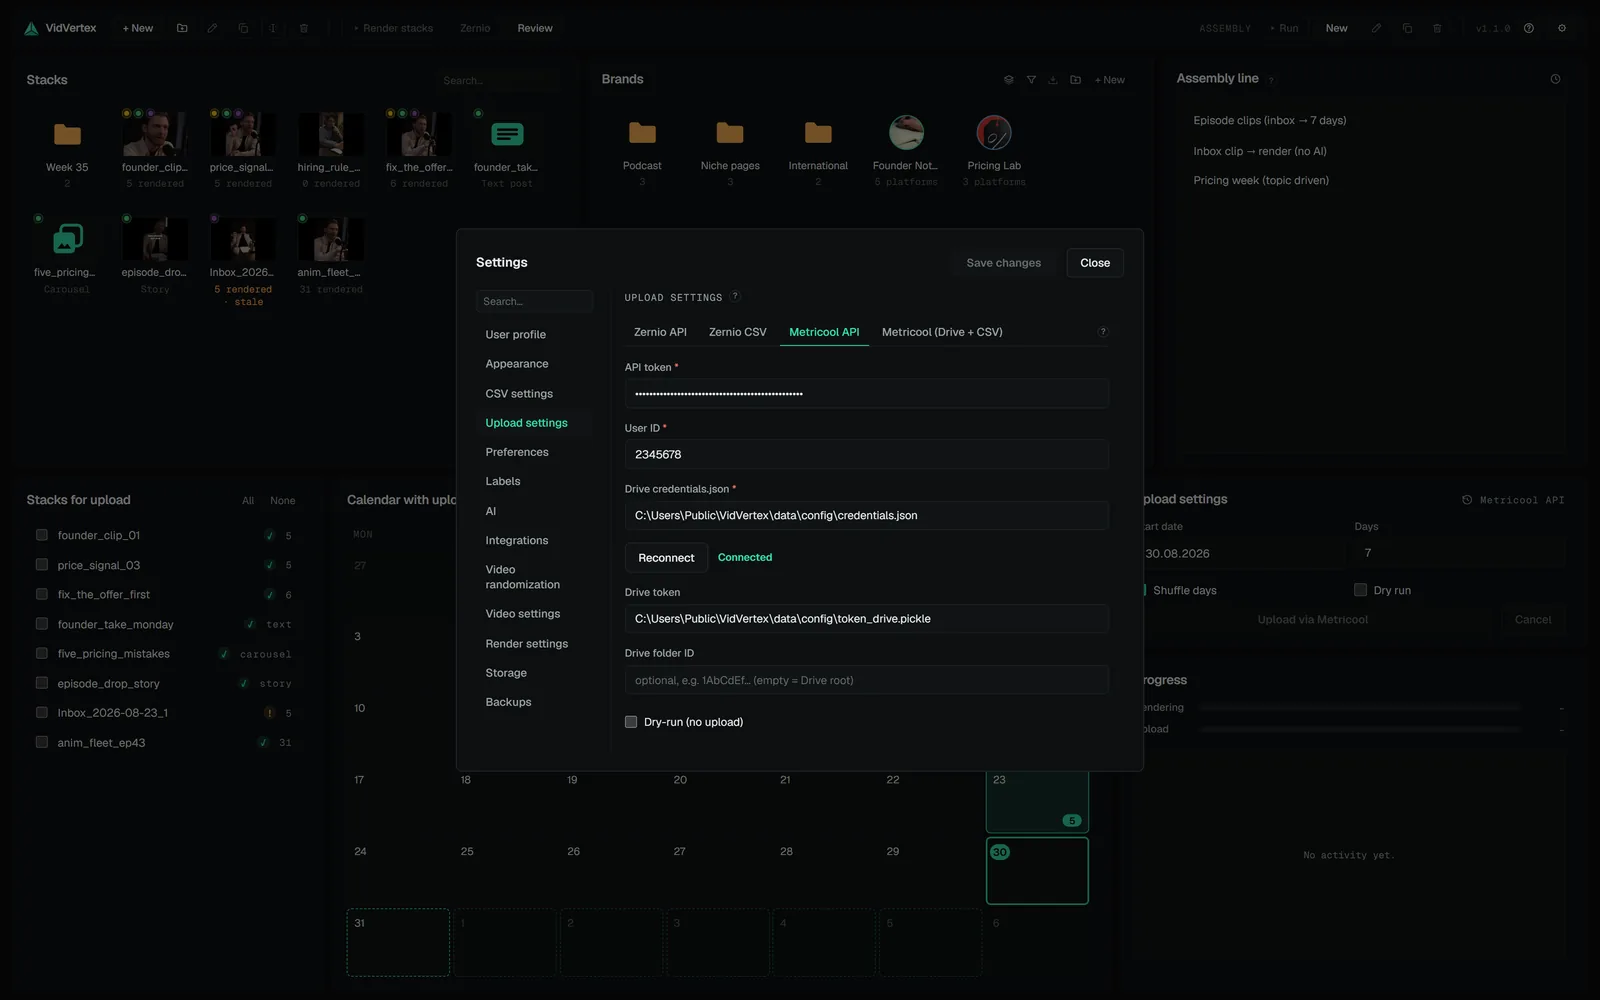Click the pencil icon in the Assembly toolbar
This screenshot has width=1600, height=1000.
1376,28
